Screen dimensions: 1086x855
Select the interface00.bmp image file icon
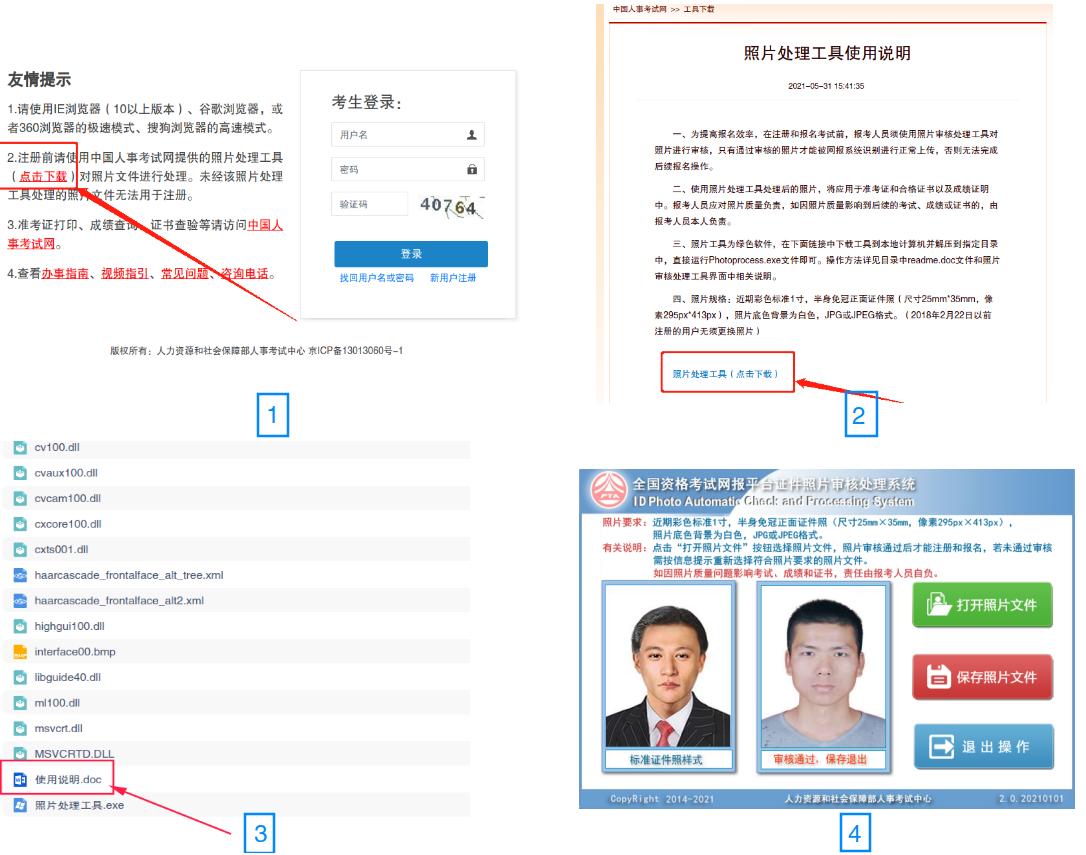[x=20, y=652]
